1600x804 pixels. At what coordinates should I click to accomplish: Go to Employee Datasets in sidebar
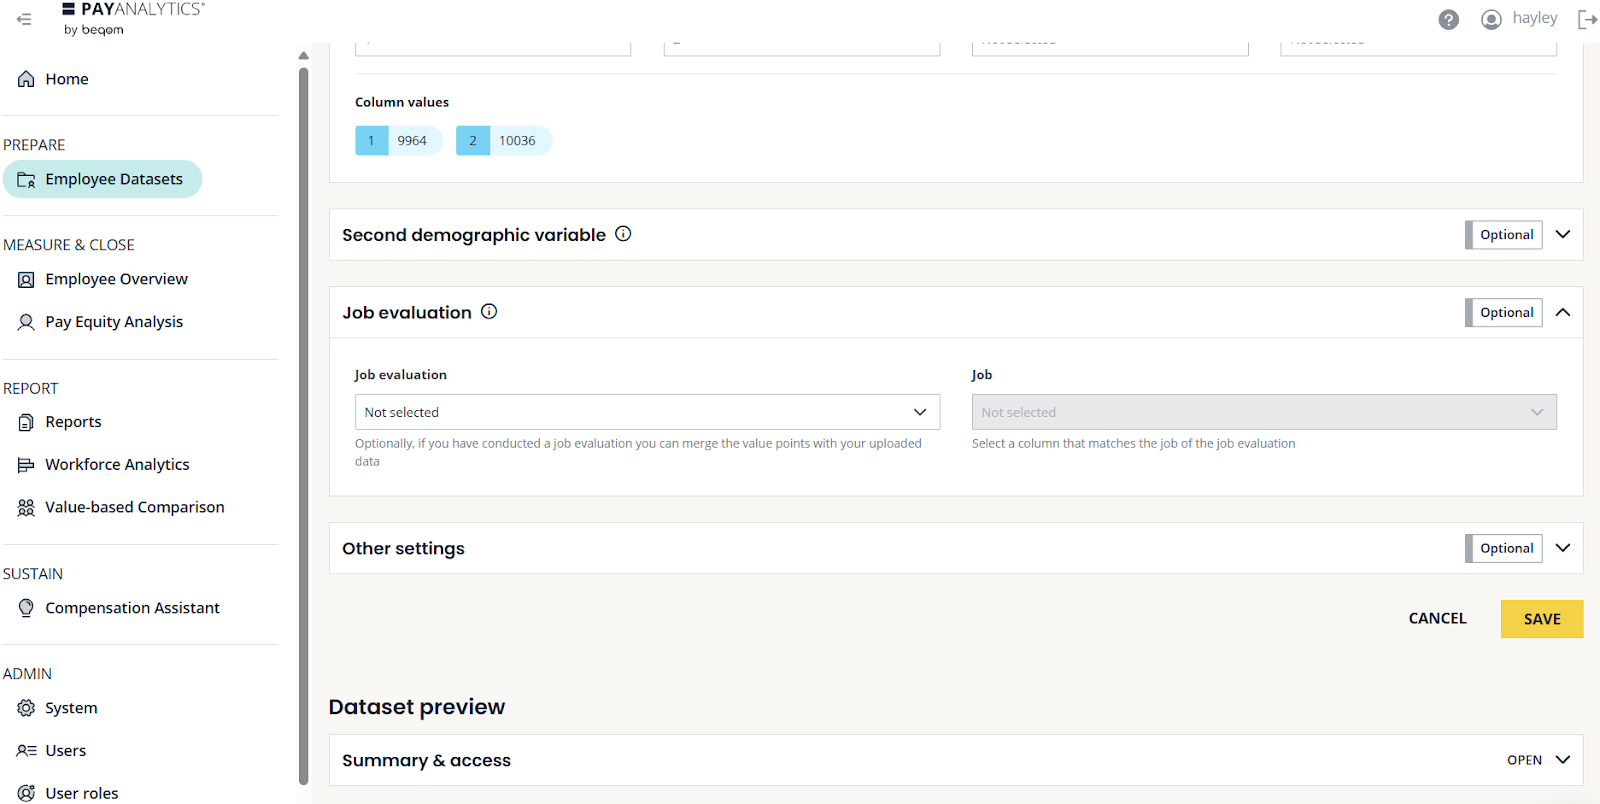[113, 180]
